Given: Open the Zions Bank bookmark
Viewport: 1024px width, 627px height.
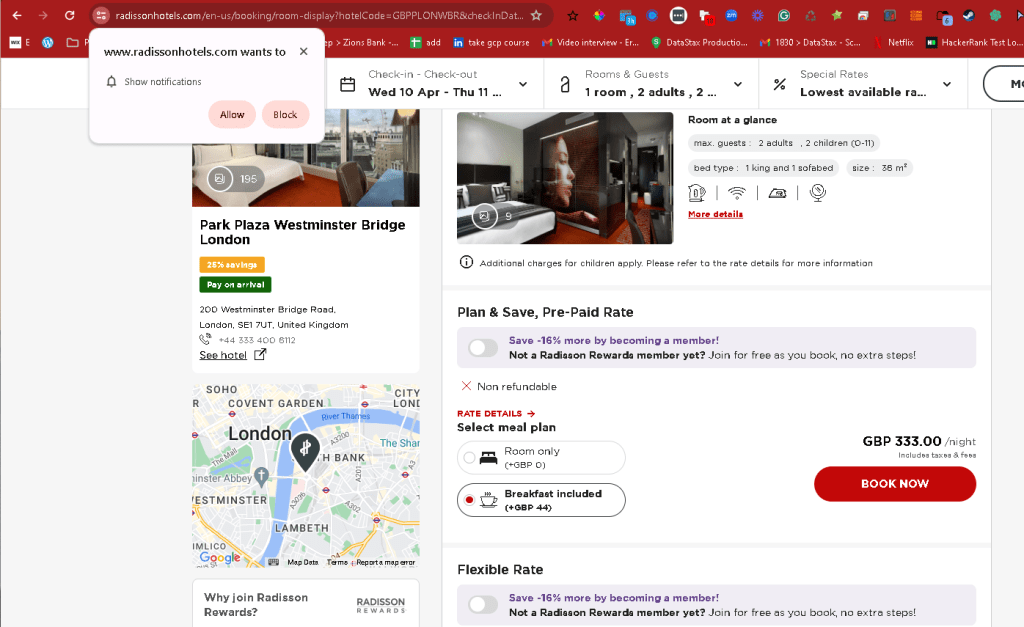Looking at the screenshot, I should [361, 42].
